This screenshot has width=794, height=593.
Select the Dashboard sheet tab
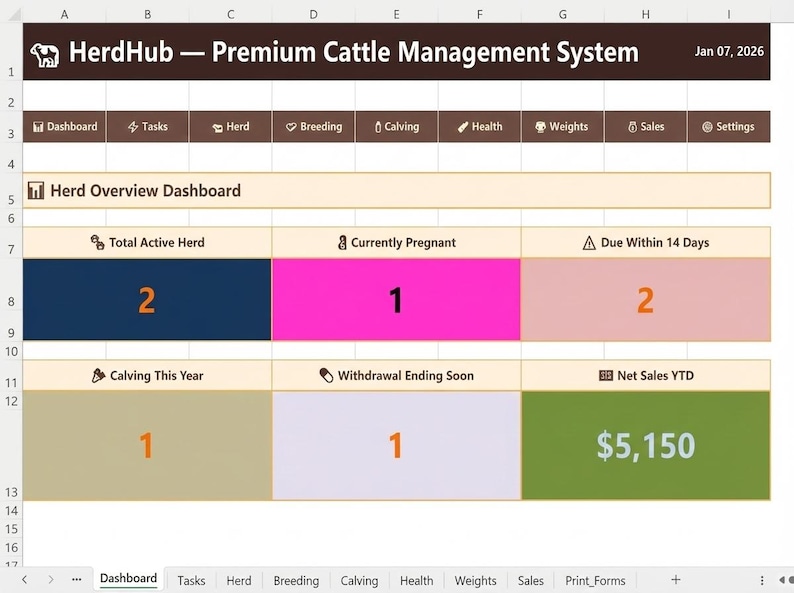click(129, 579)
